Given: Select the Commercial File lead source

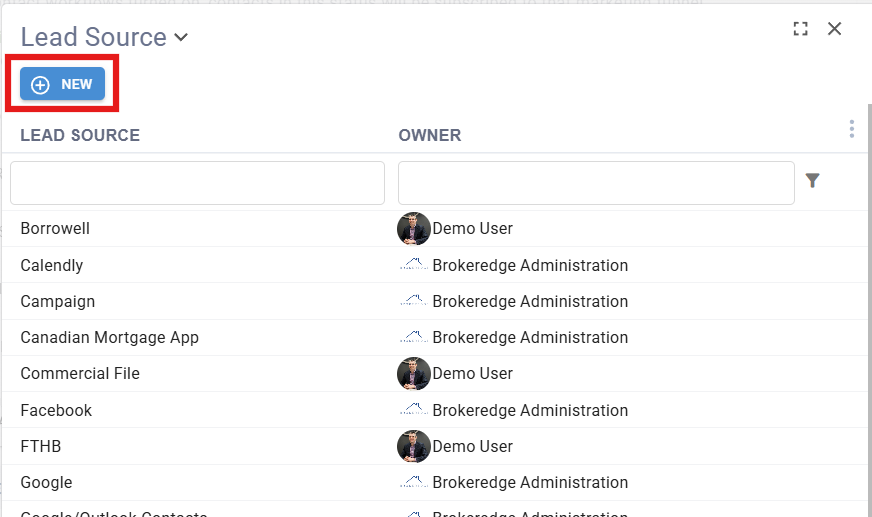Looking at the screenshot, I should point(80,374).
